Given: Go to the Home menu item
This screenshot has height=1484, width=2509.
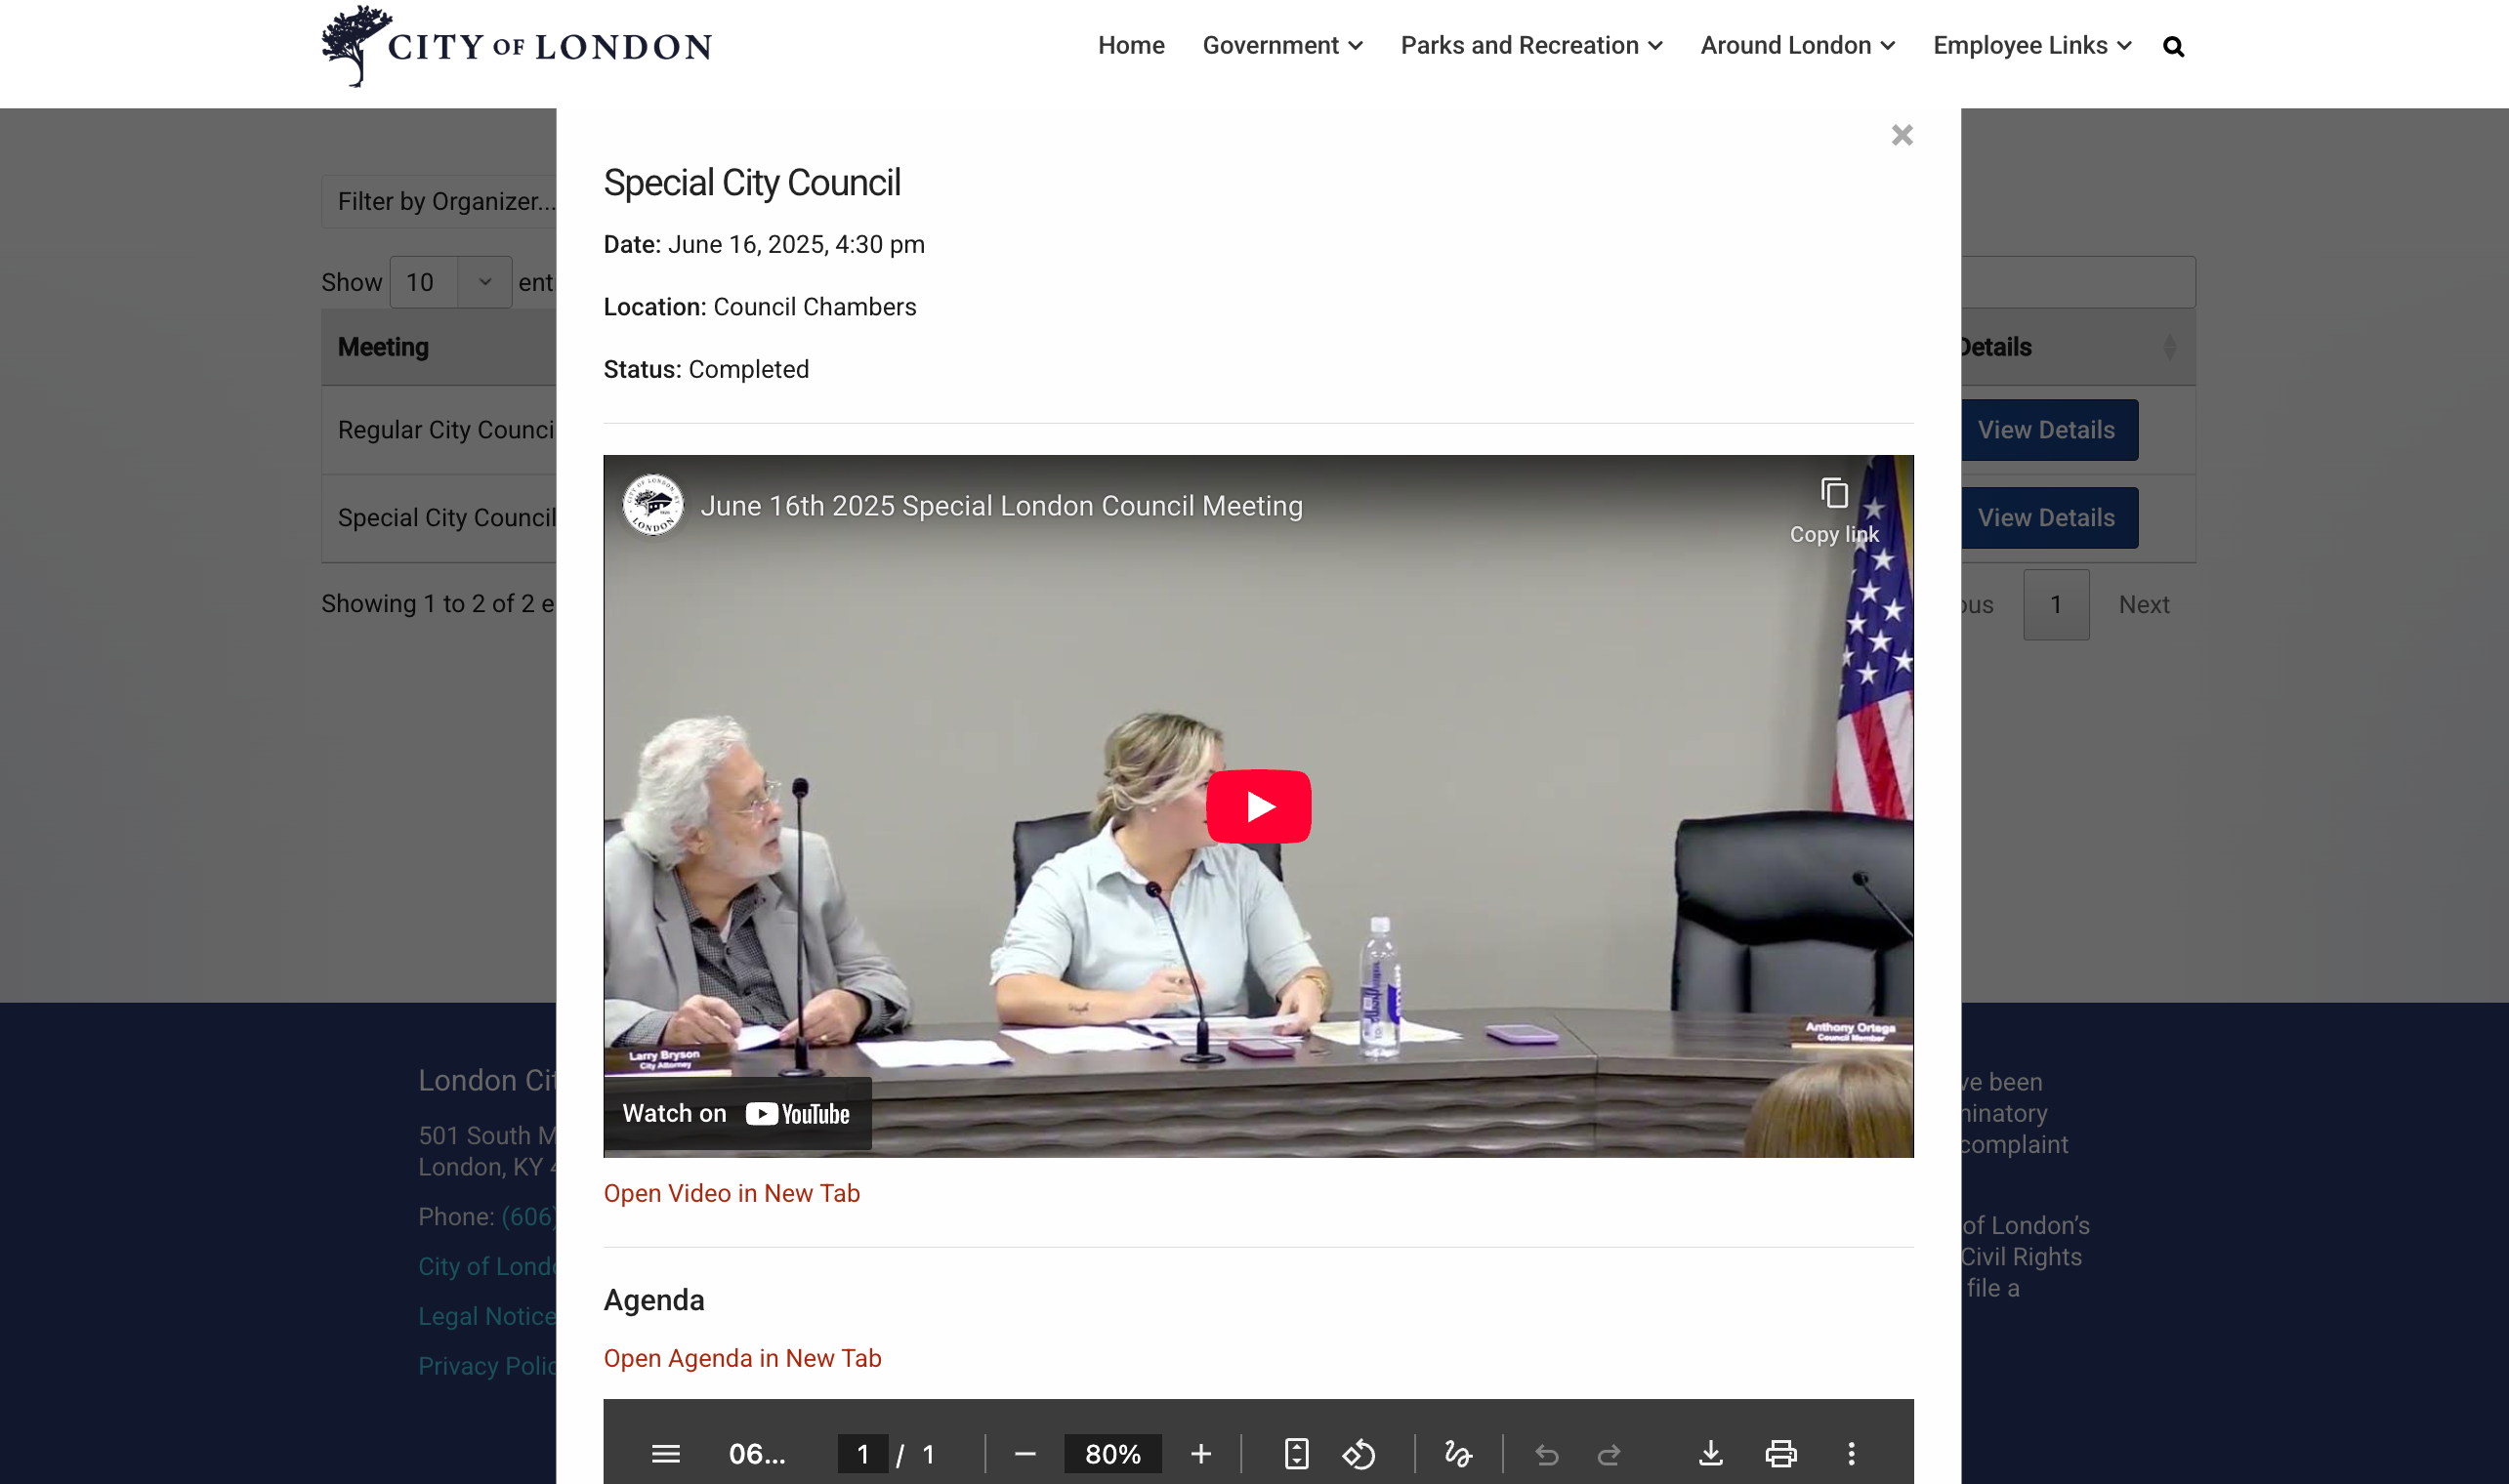Looking at the screenshot, I should (1131, 46).
